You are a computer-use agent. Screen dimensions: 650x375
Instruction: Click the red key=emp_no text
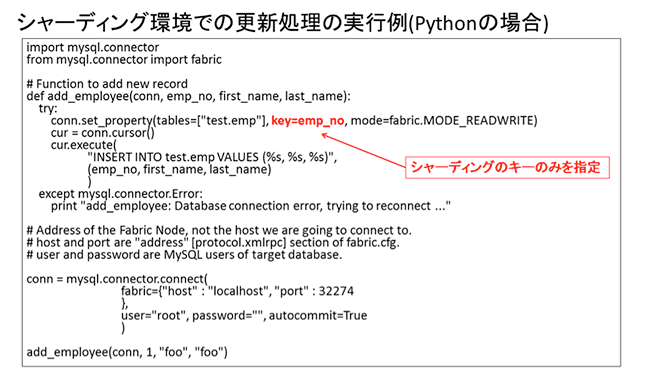point(308,121)
